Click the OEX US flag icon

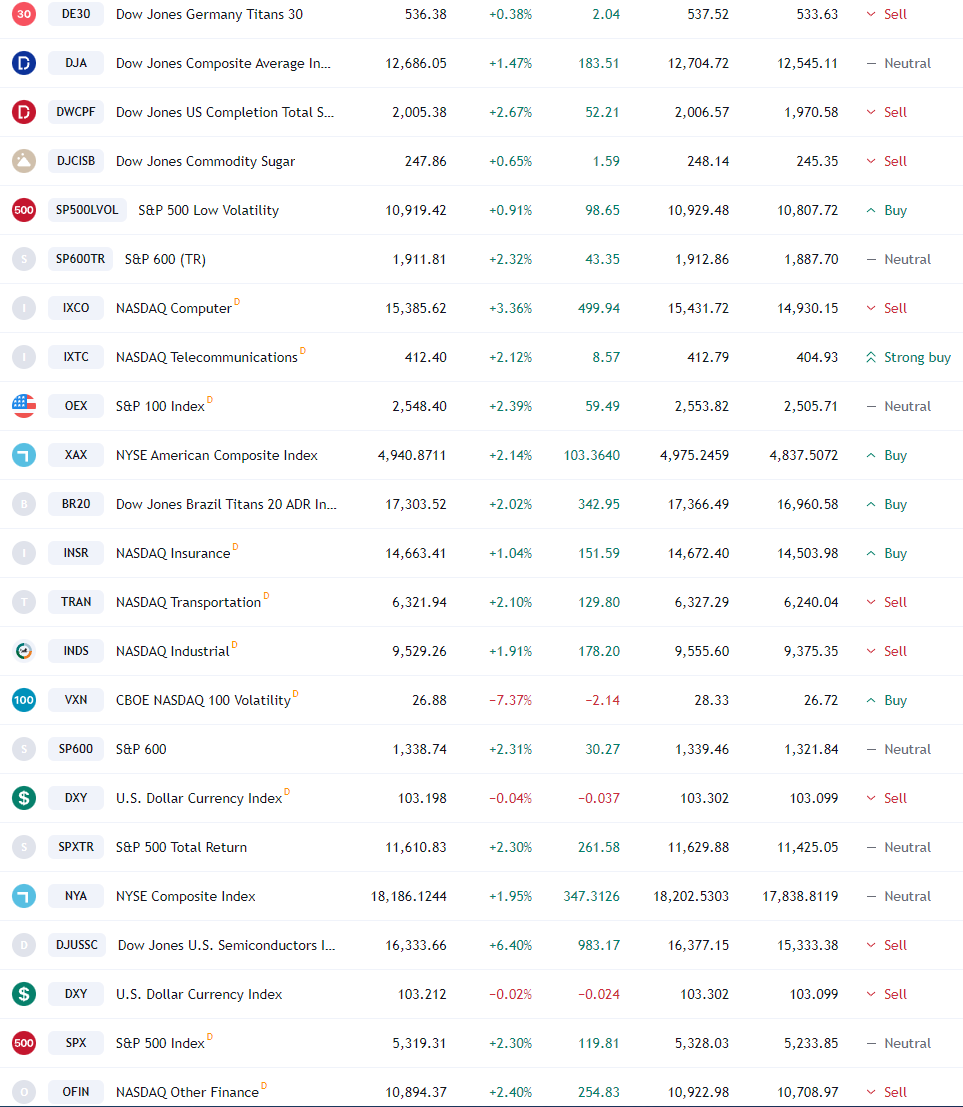point(24,406)
